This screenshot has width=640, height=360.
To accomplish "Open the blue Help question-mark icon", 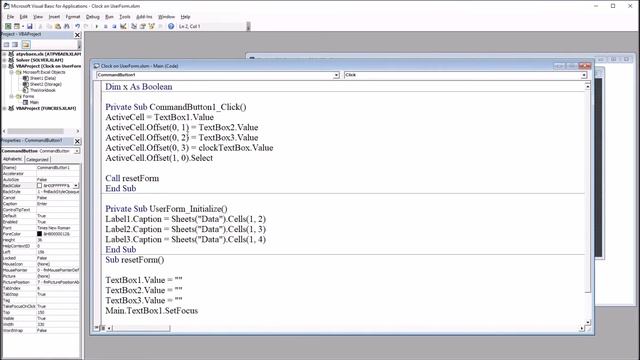I will (x=171, y=26).
